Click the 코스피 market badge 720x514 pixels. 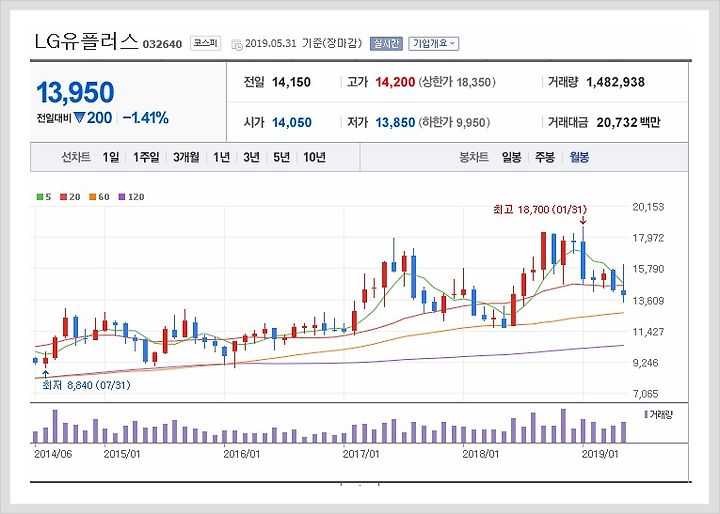(205, 43)
